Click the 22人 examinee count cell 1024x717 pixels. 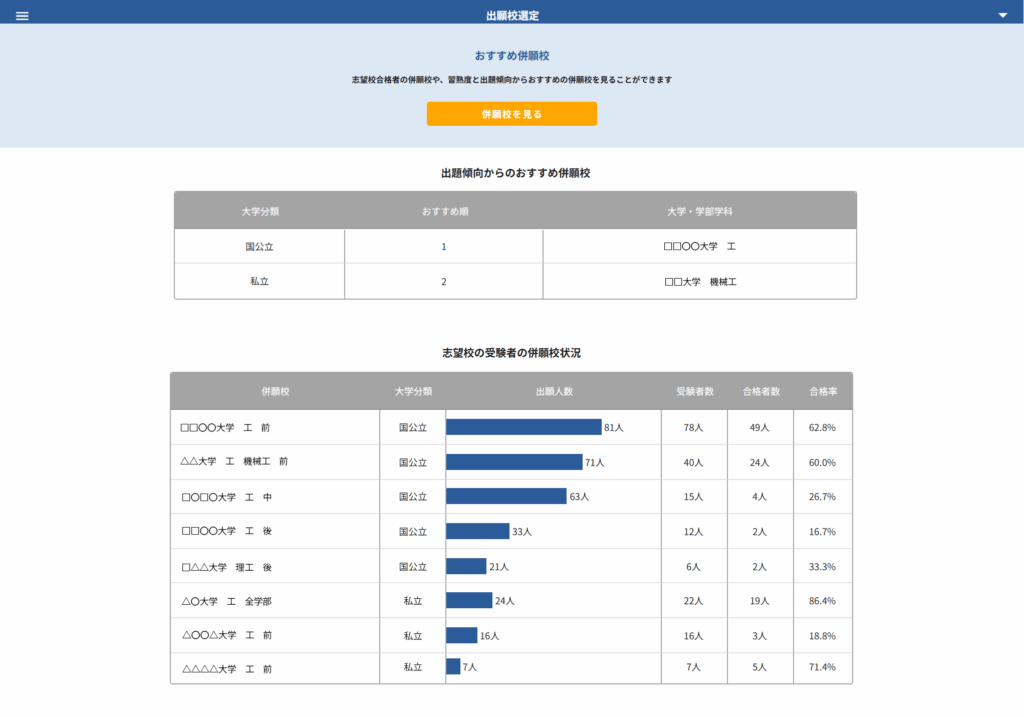[694, 601]
